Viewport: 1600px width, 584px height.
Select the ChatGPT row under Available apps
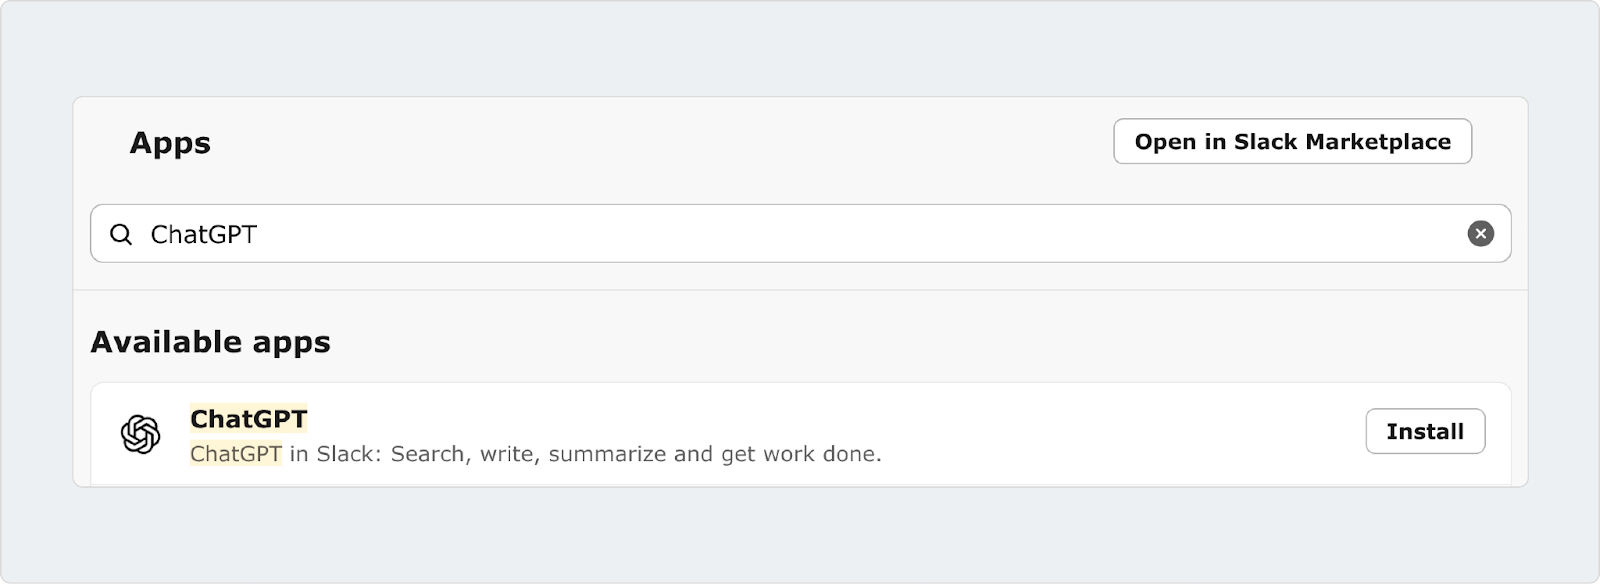[700, 432]
